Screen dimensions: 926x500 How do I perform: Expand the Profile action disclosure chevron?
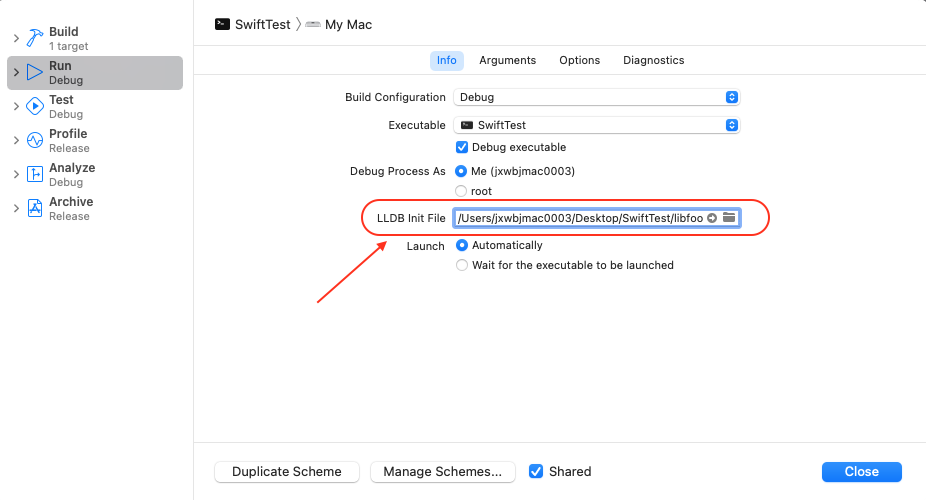coord(17,140)
